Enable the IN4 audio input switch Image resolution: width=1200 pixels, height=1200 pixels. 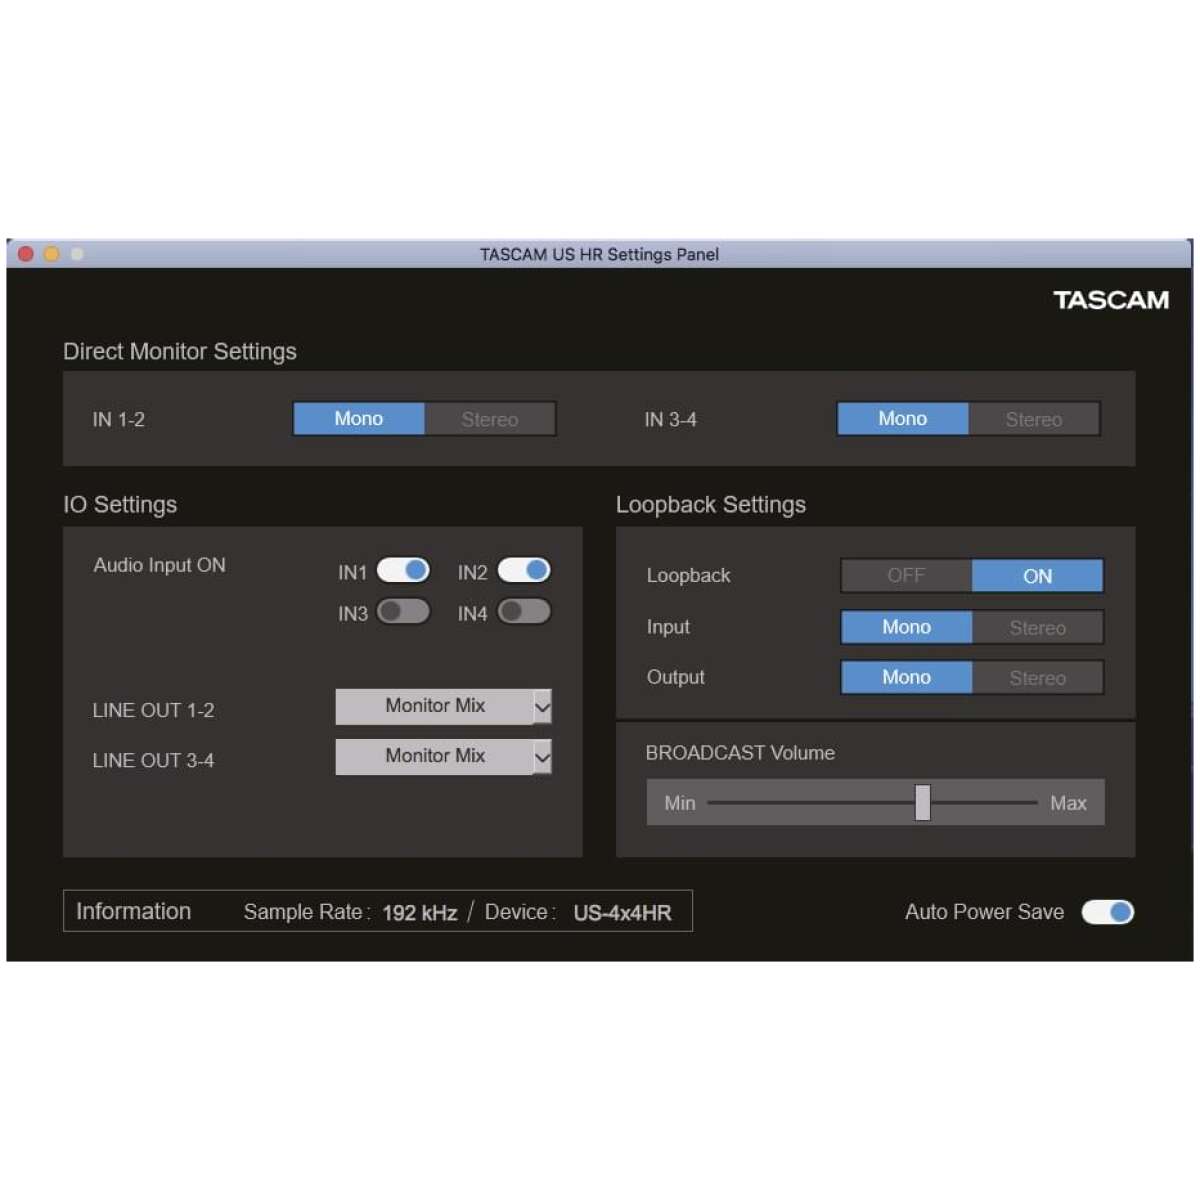click(x=524, y=611)
